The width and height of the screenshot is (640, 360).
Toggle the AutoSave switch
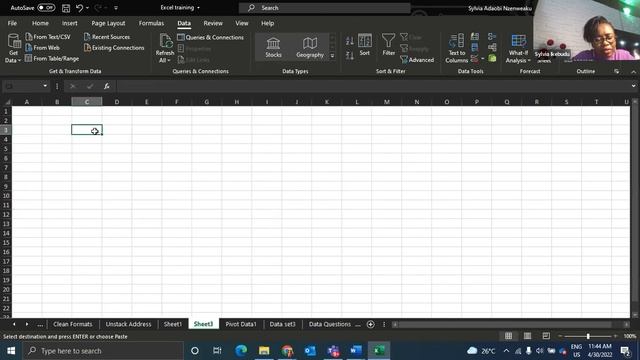pos(46,8)
